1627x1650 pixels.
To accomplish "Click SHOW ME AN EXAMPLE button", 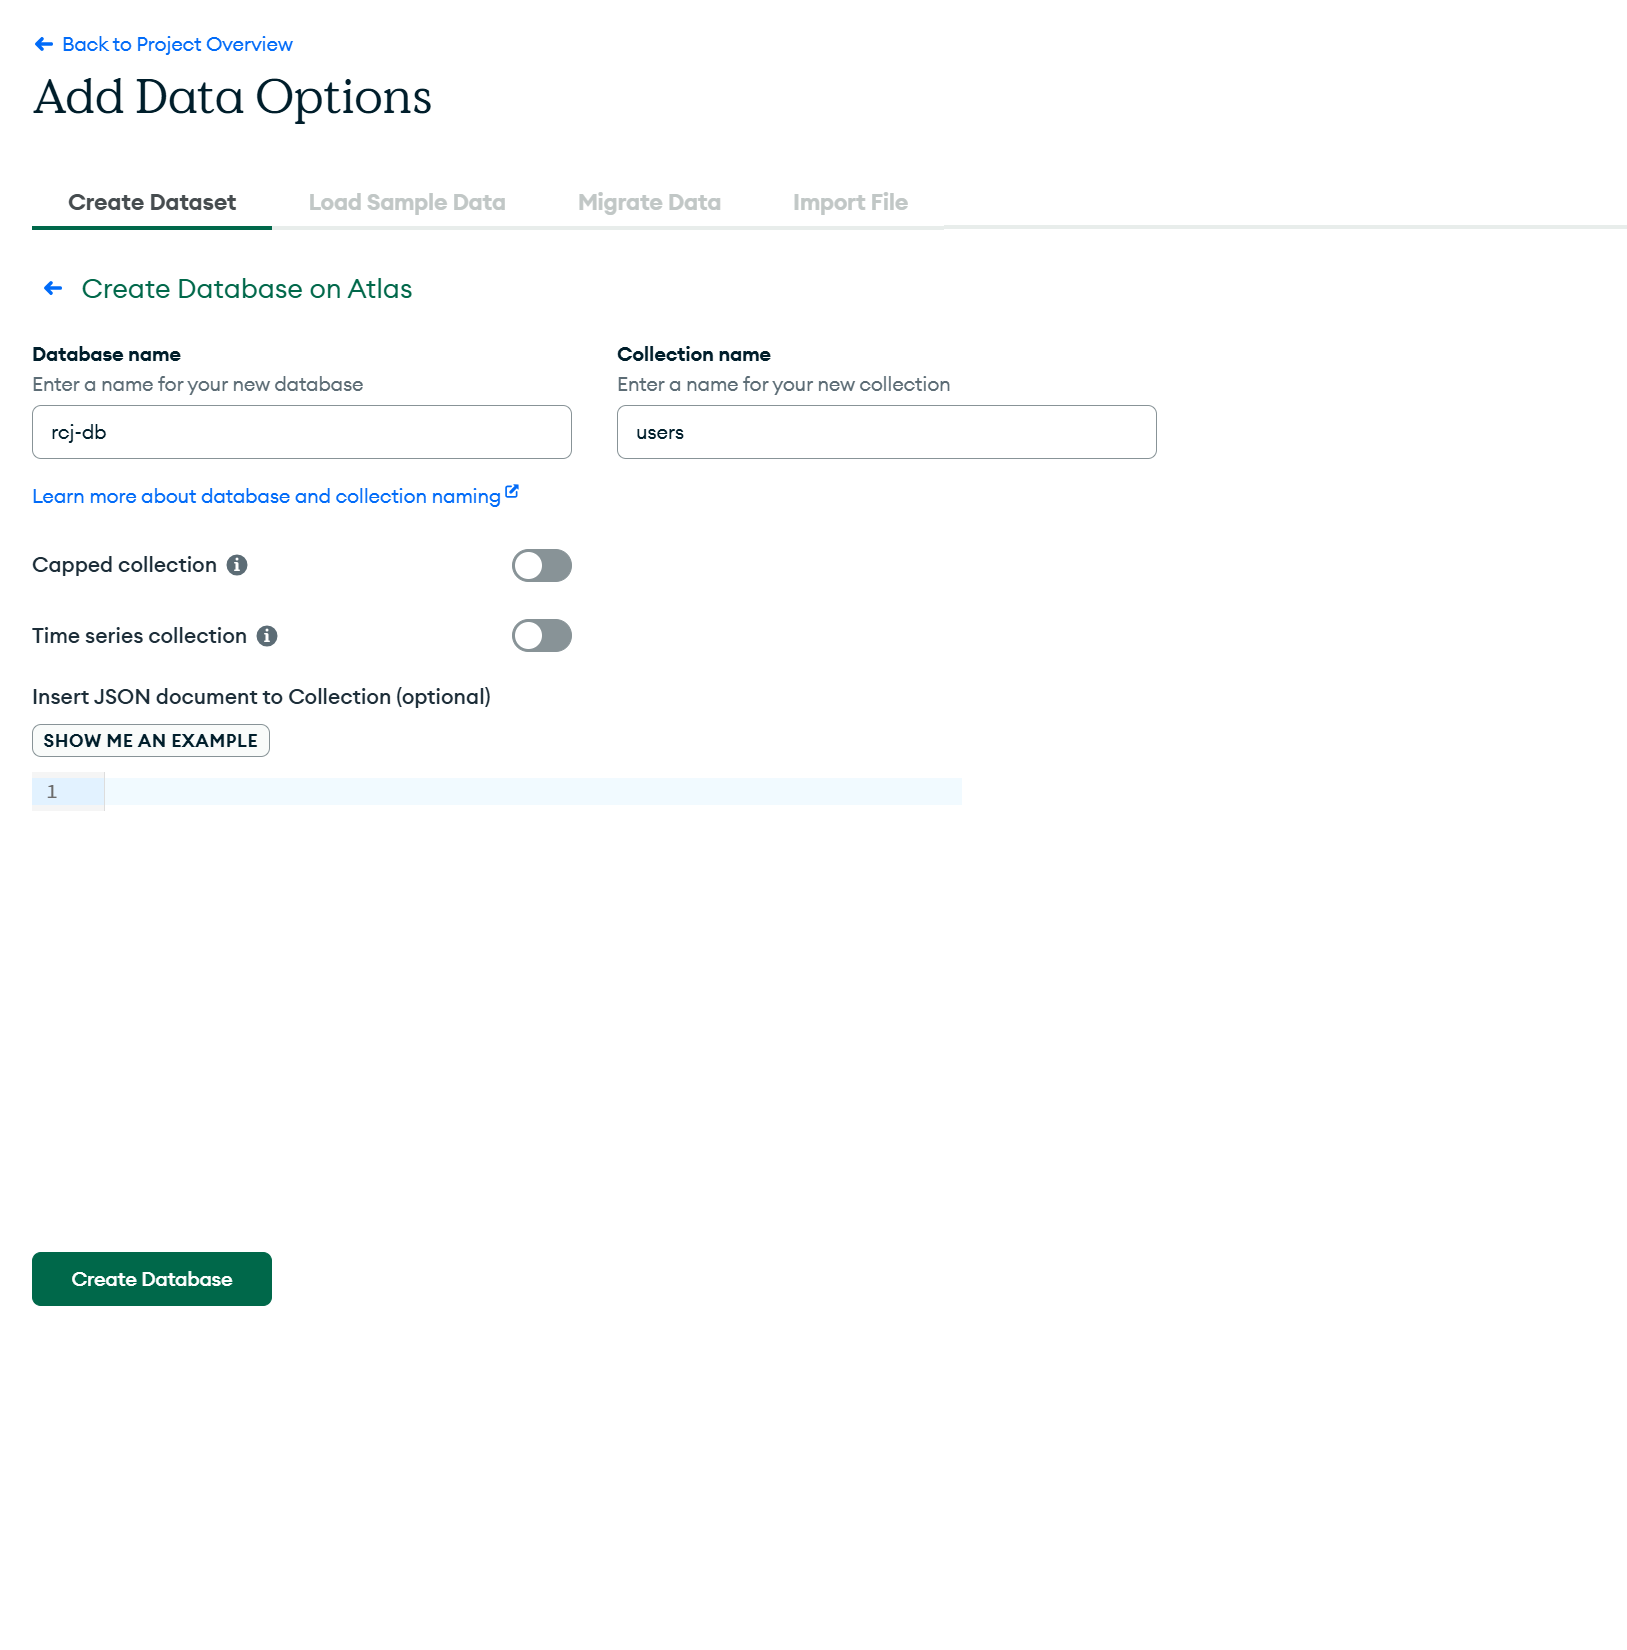I will coord(151,741).
